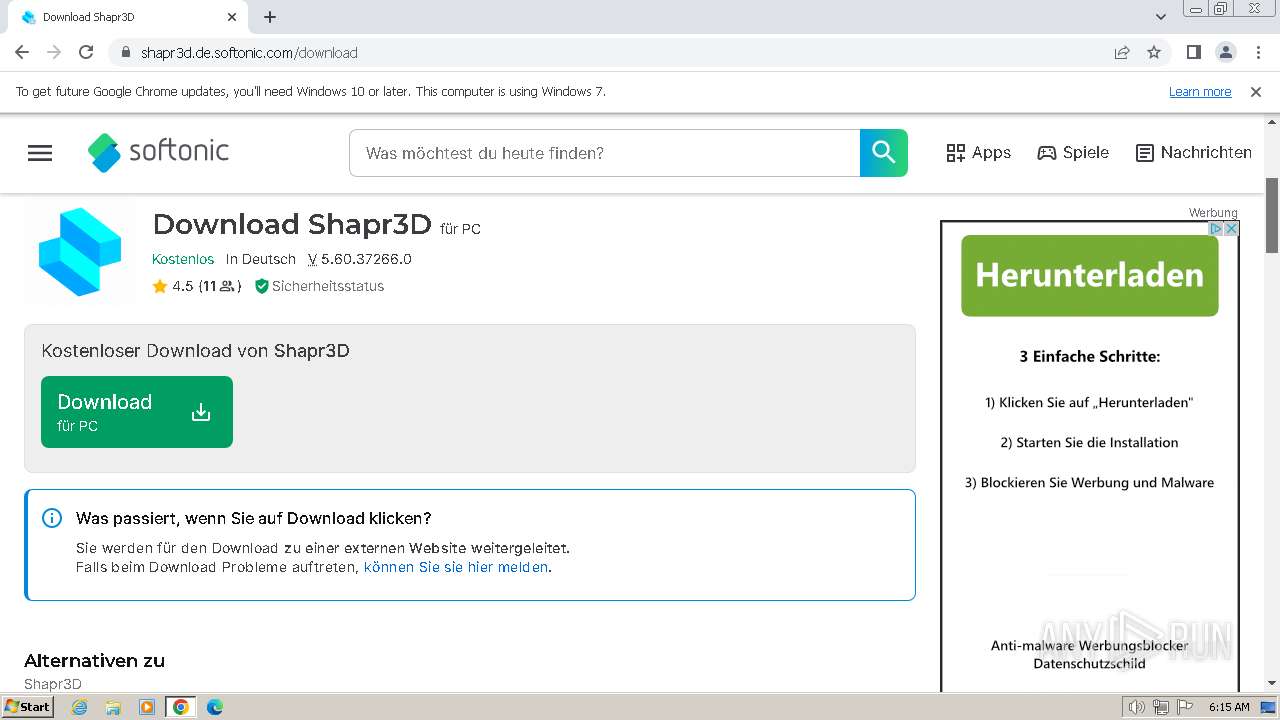Viewport: 1280px width, 720px height.
Task: Click the können Sie sie hier melden link
Action: 456,567
